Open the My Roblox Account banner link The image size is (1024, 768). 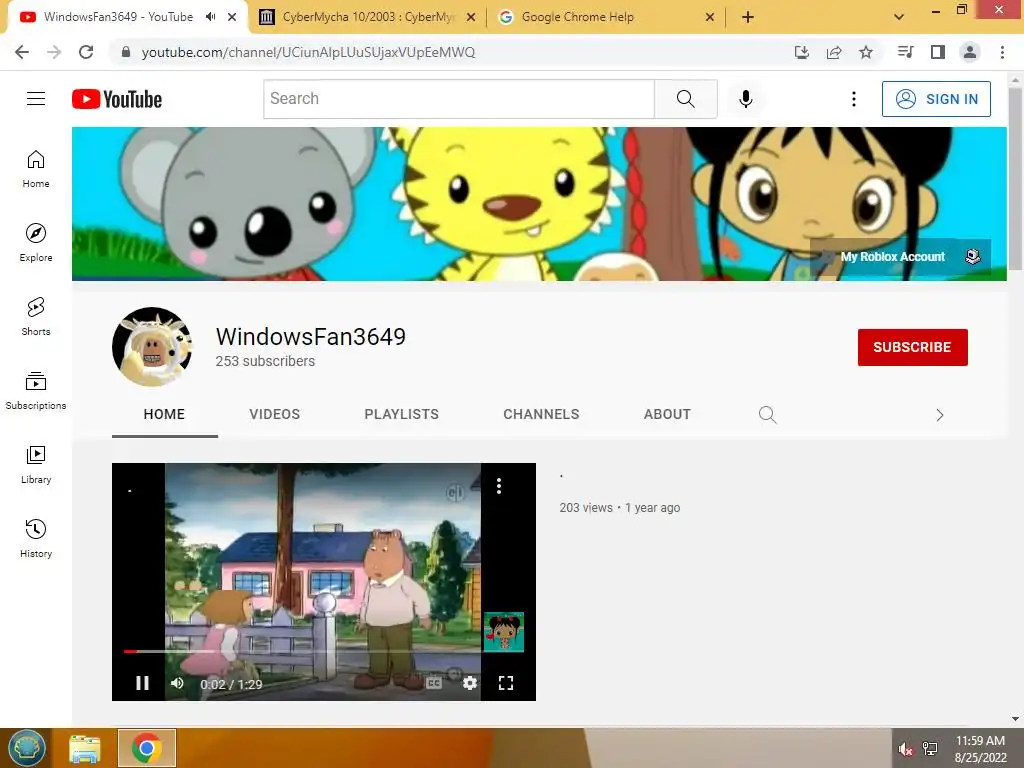(x=901, y=257)
